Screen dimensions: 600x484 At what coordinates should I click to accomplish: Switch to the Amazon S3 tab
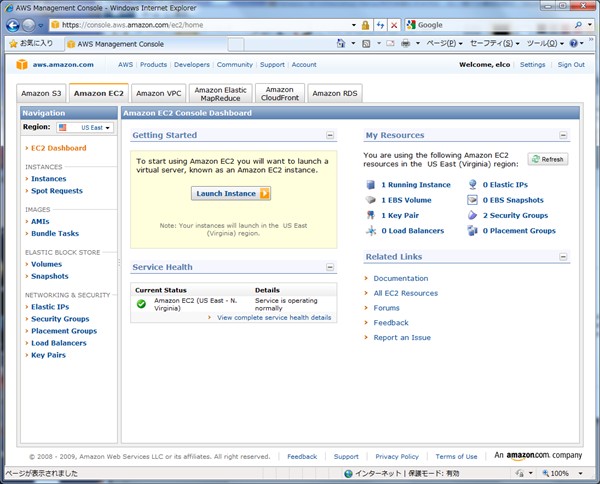(41, 93)
